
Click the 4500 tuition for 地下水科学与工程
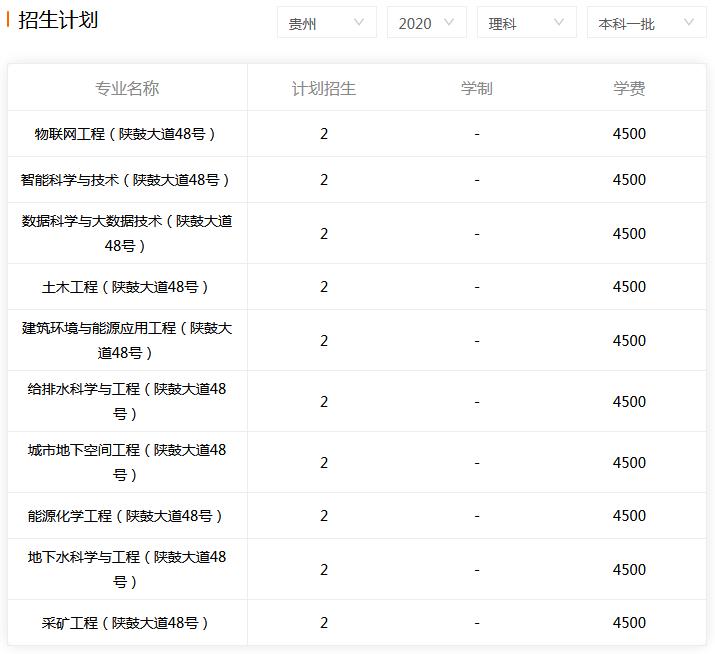tap(629, 569)
